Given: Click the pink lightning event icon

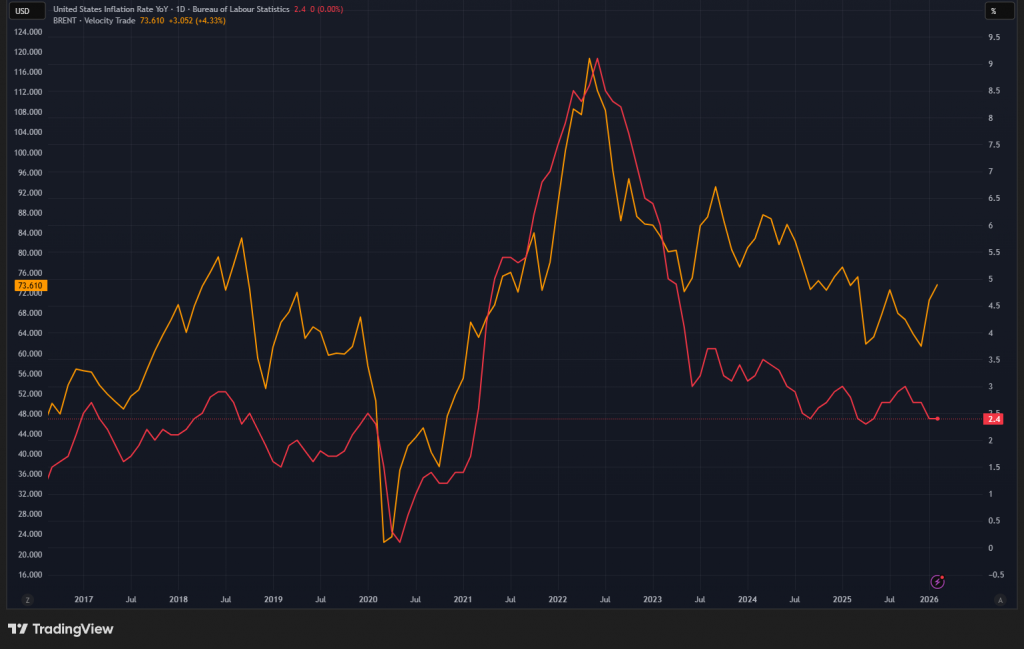Looking at the screenshot, I should tap(938, 580).
